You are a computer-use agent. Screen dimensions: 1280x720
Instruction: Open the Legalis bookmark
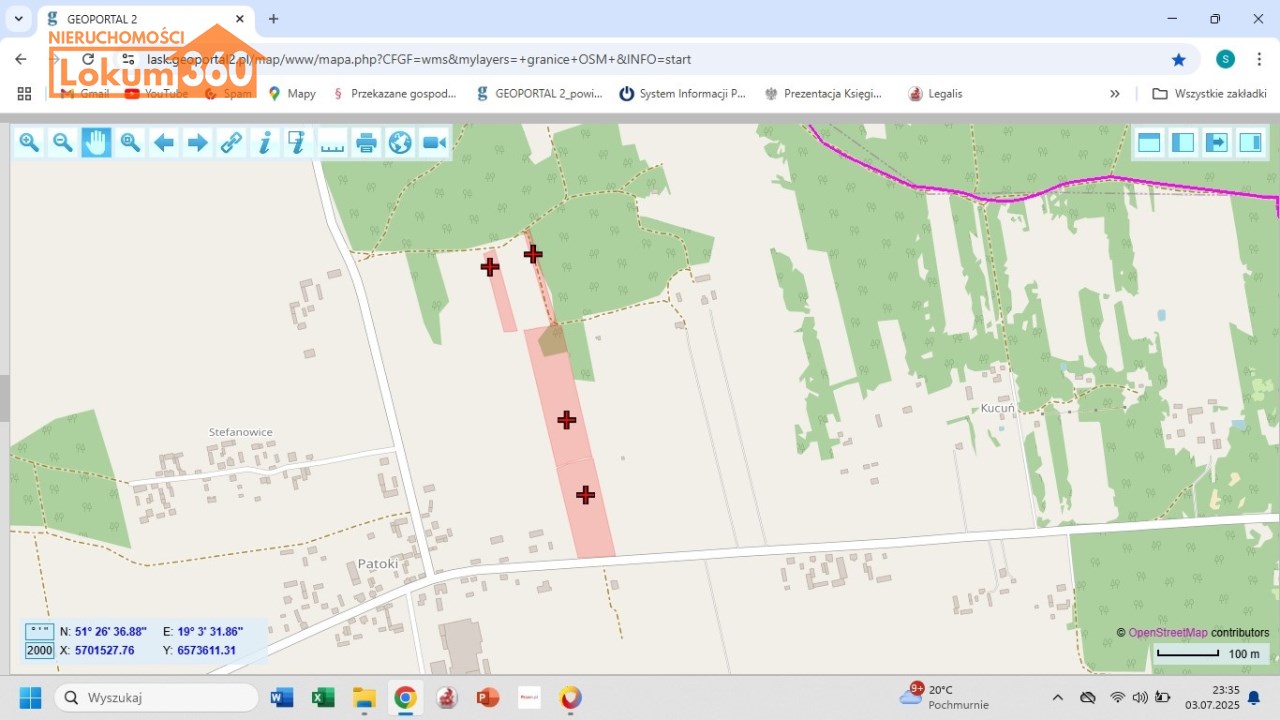pos(935,93)
